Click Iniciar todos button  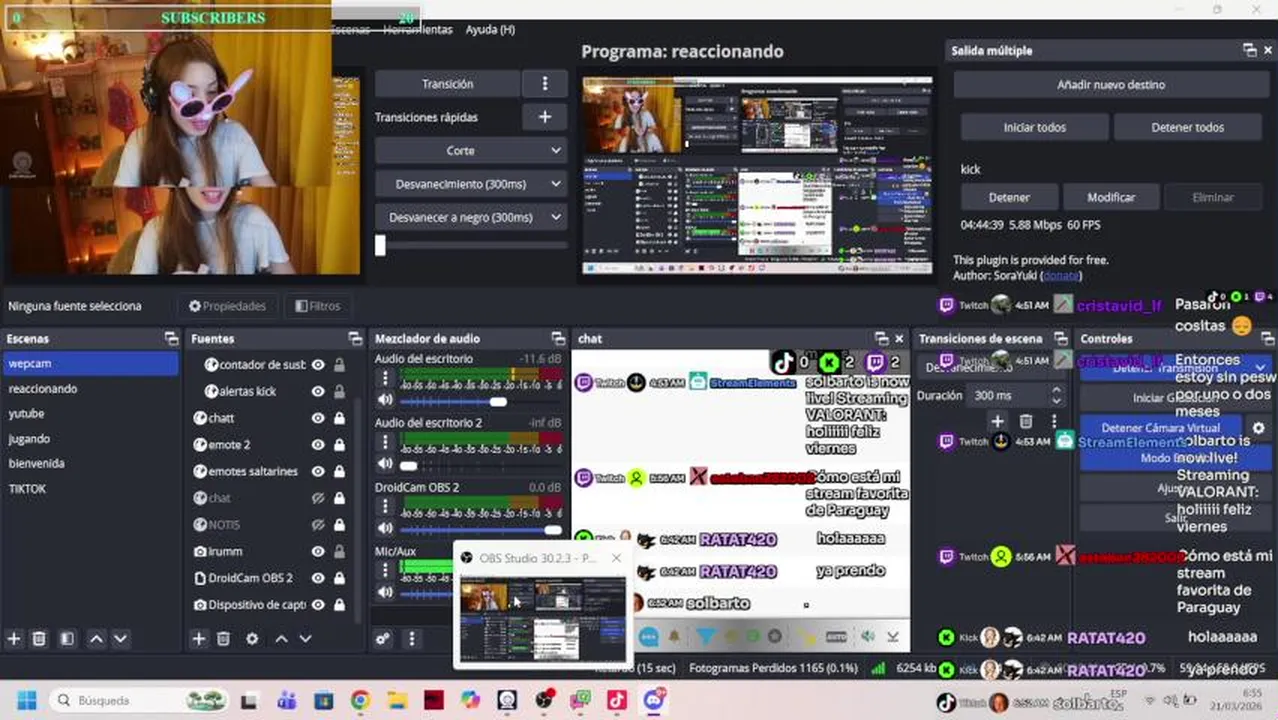pos(1035,128)
